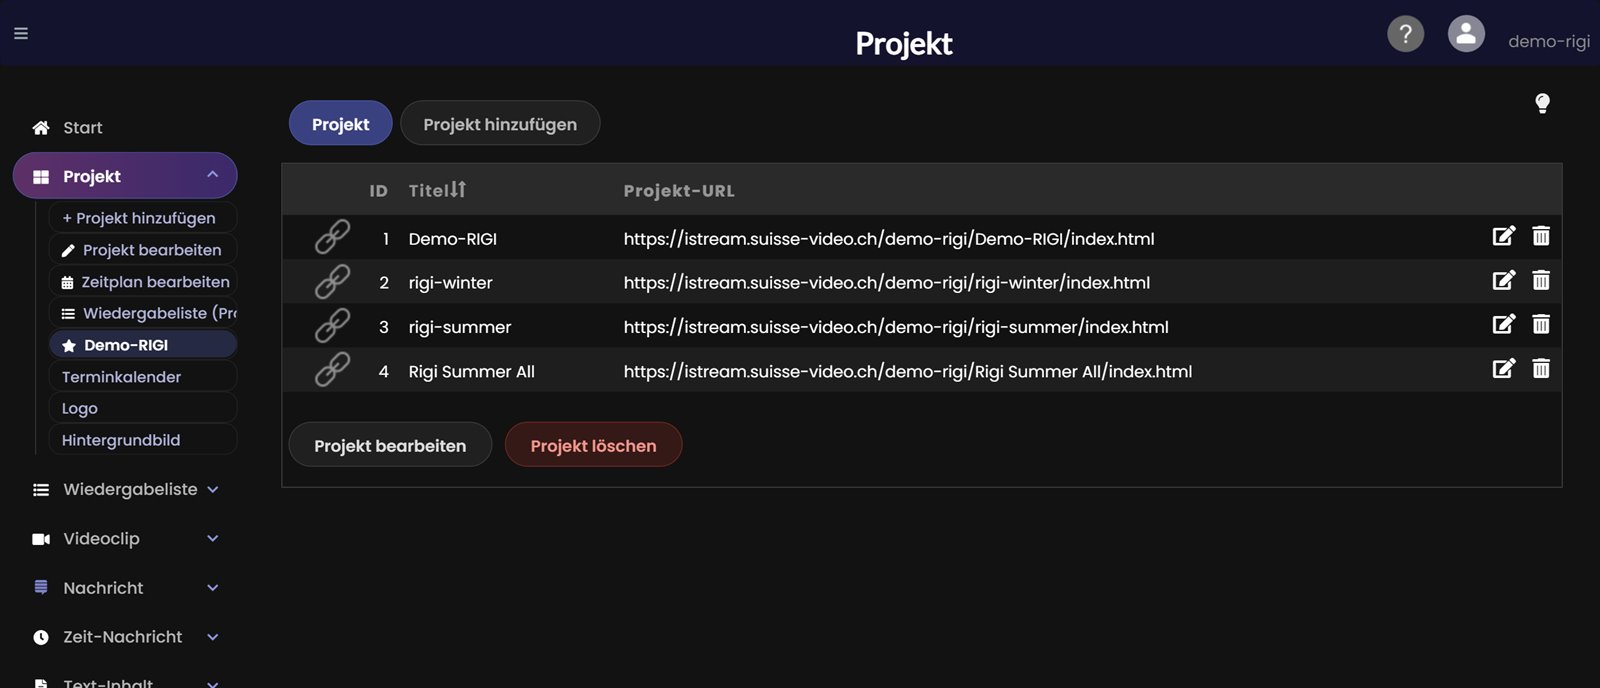Open the help question mark icon

click(1405, 34)
